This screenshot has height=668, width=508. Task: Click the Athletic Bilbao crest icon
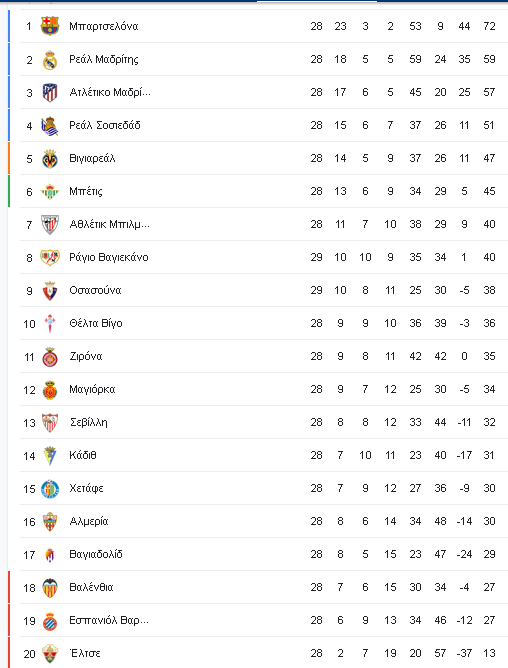click(50, 225)
